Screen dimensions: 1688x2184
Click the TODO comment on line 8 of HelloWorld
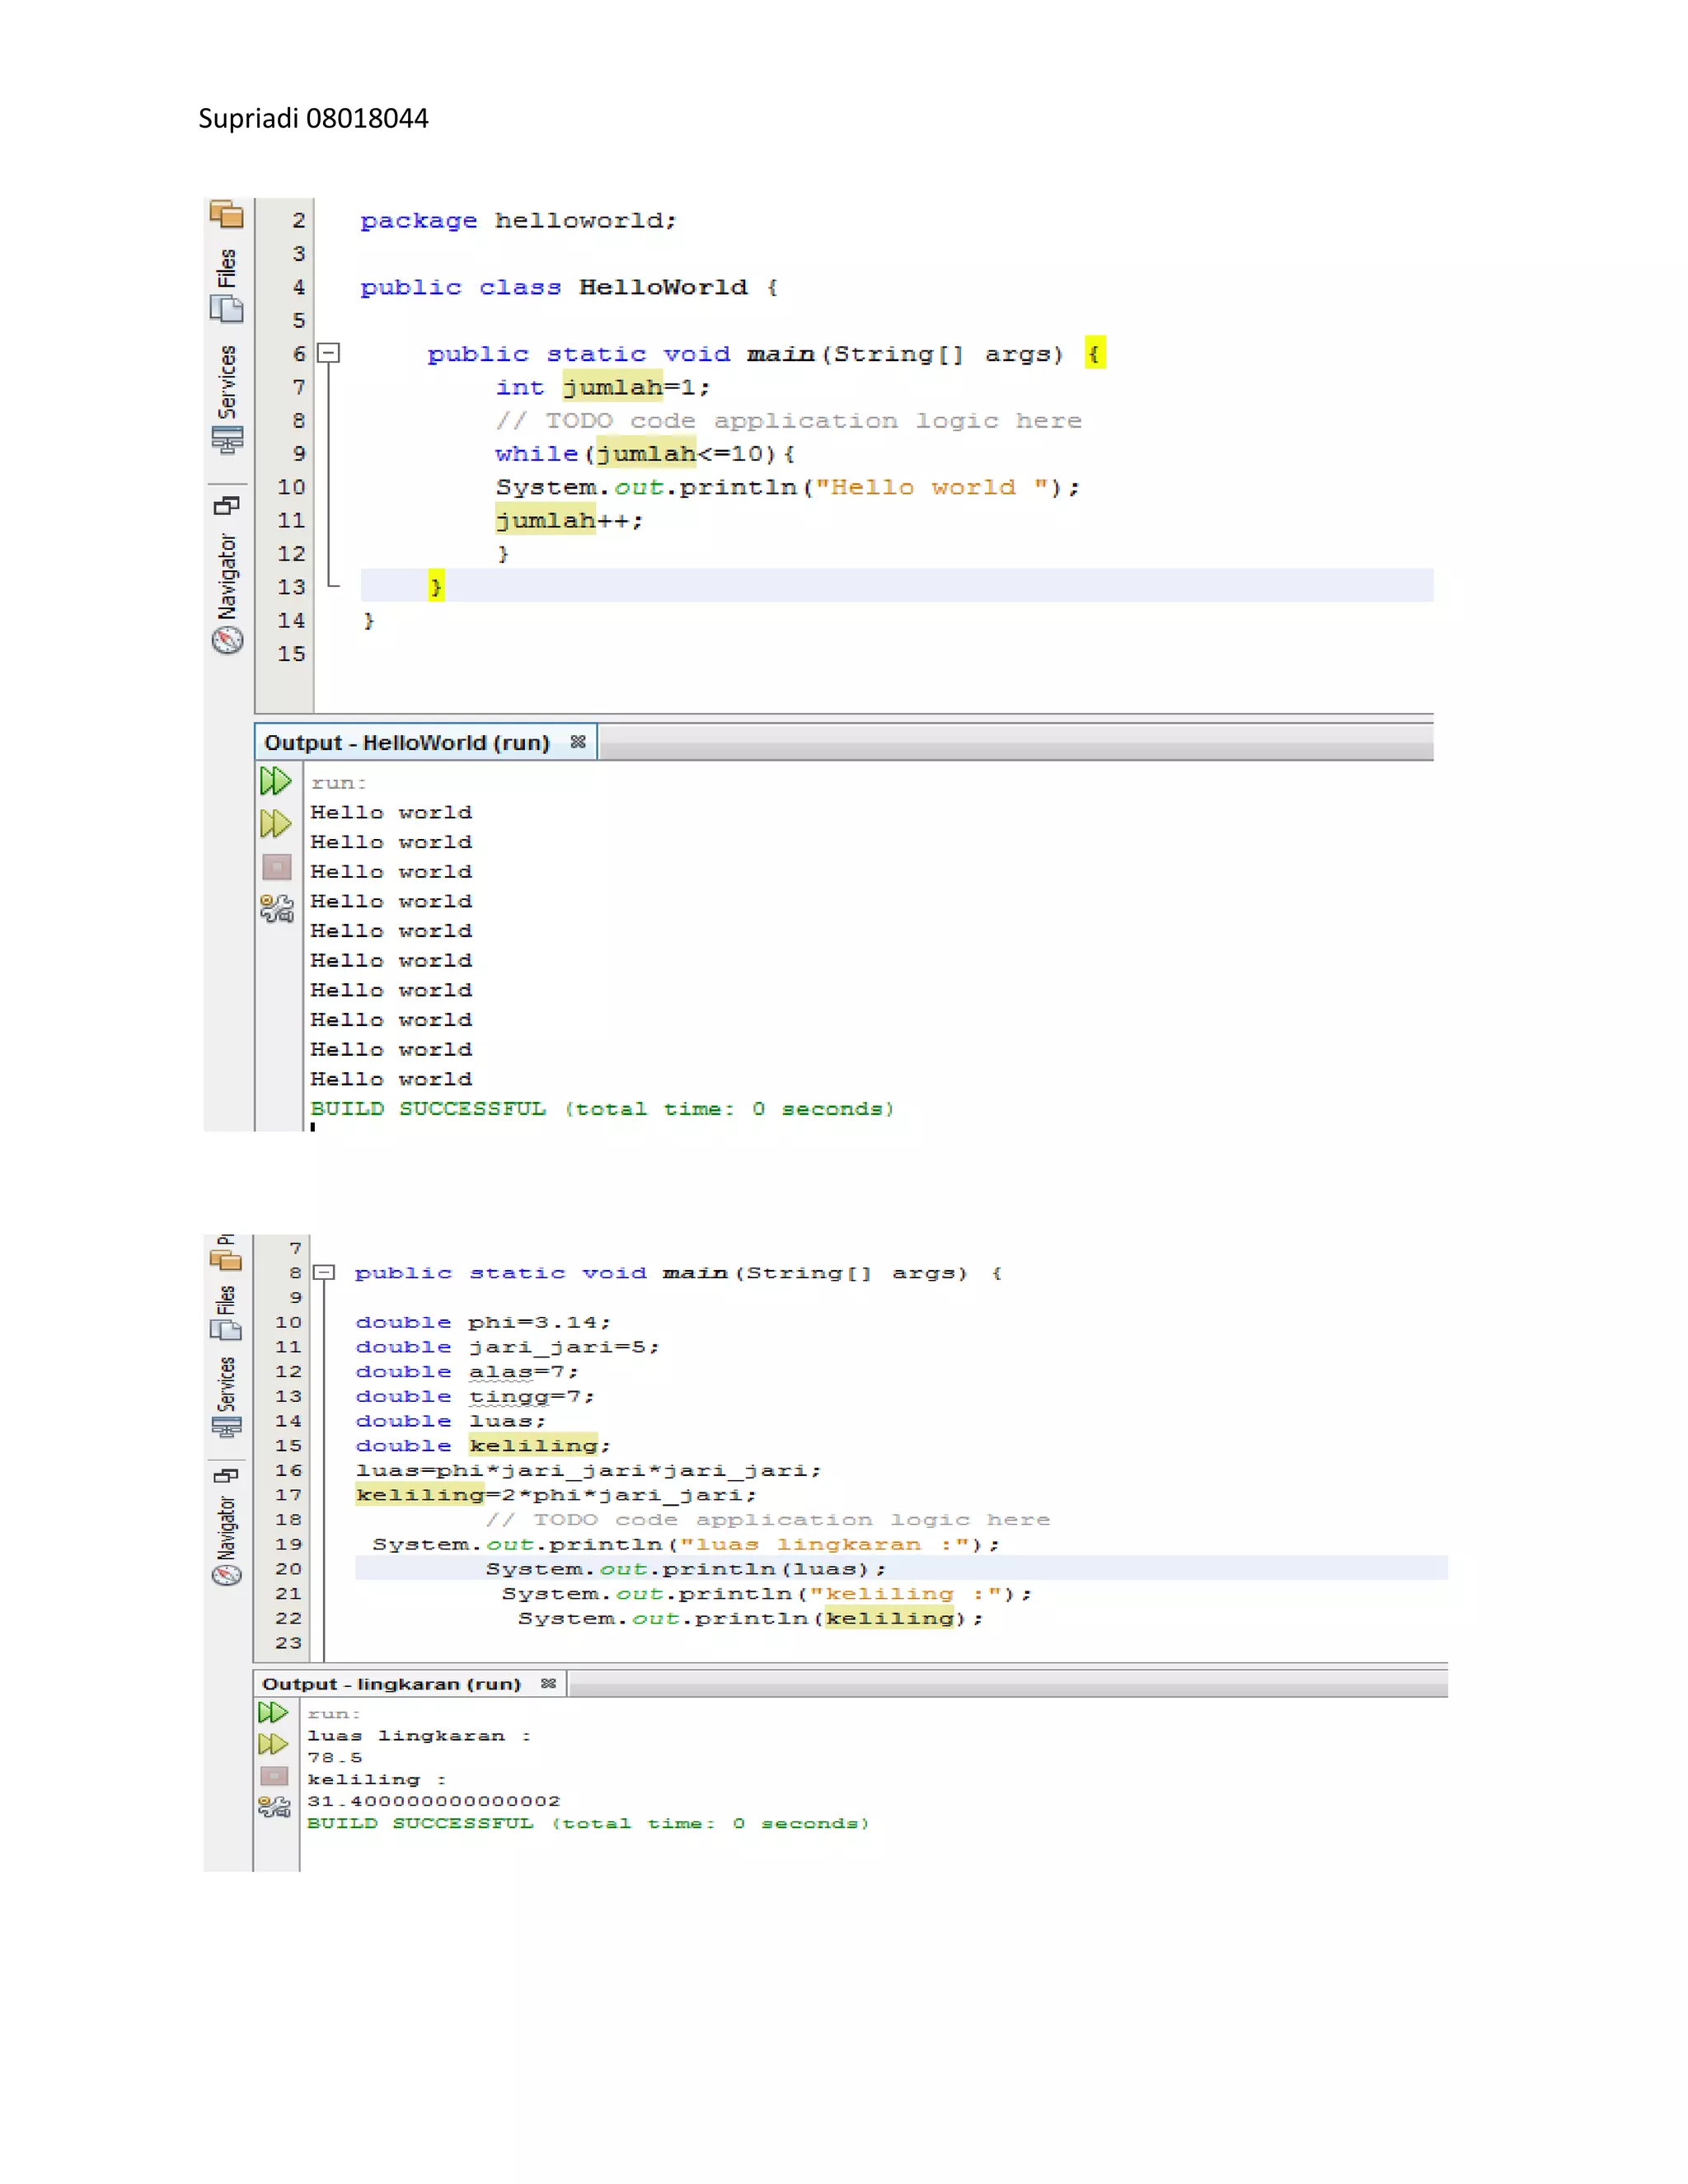coord(789,421)
